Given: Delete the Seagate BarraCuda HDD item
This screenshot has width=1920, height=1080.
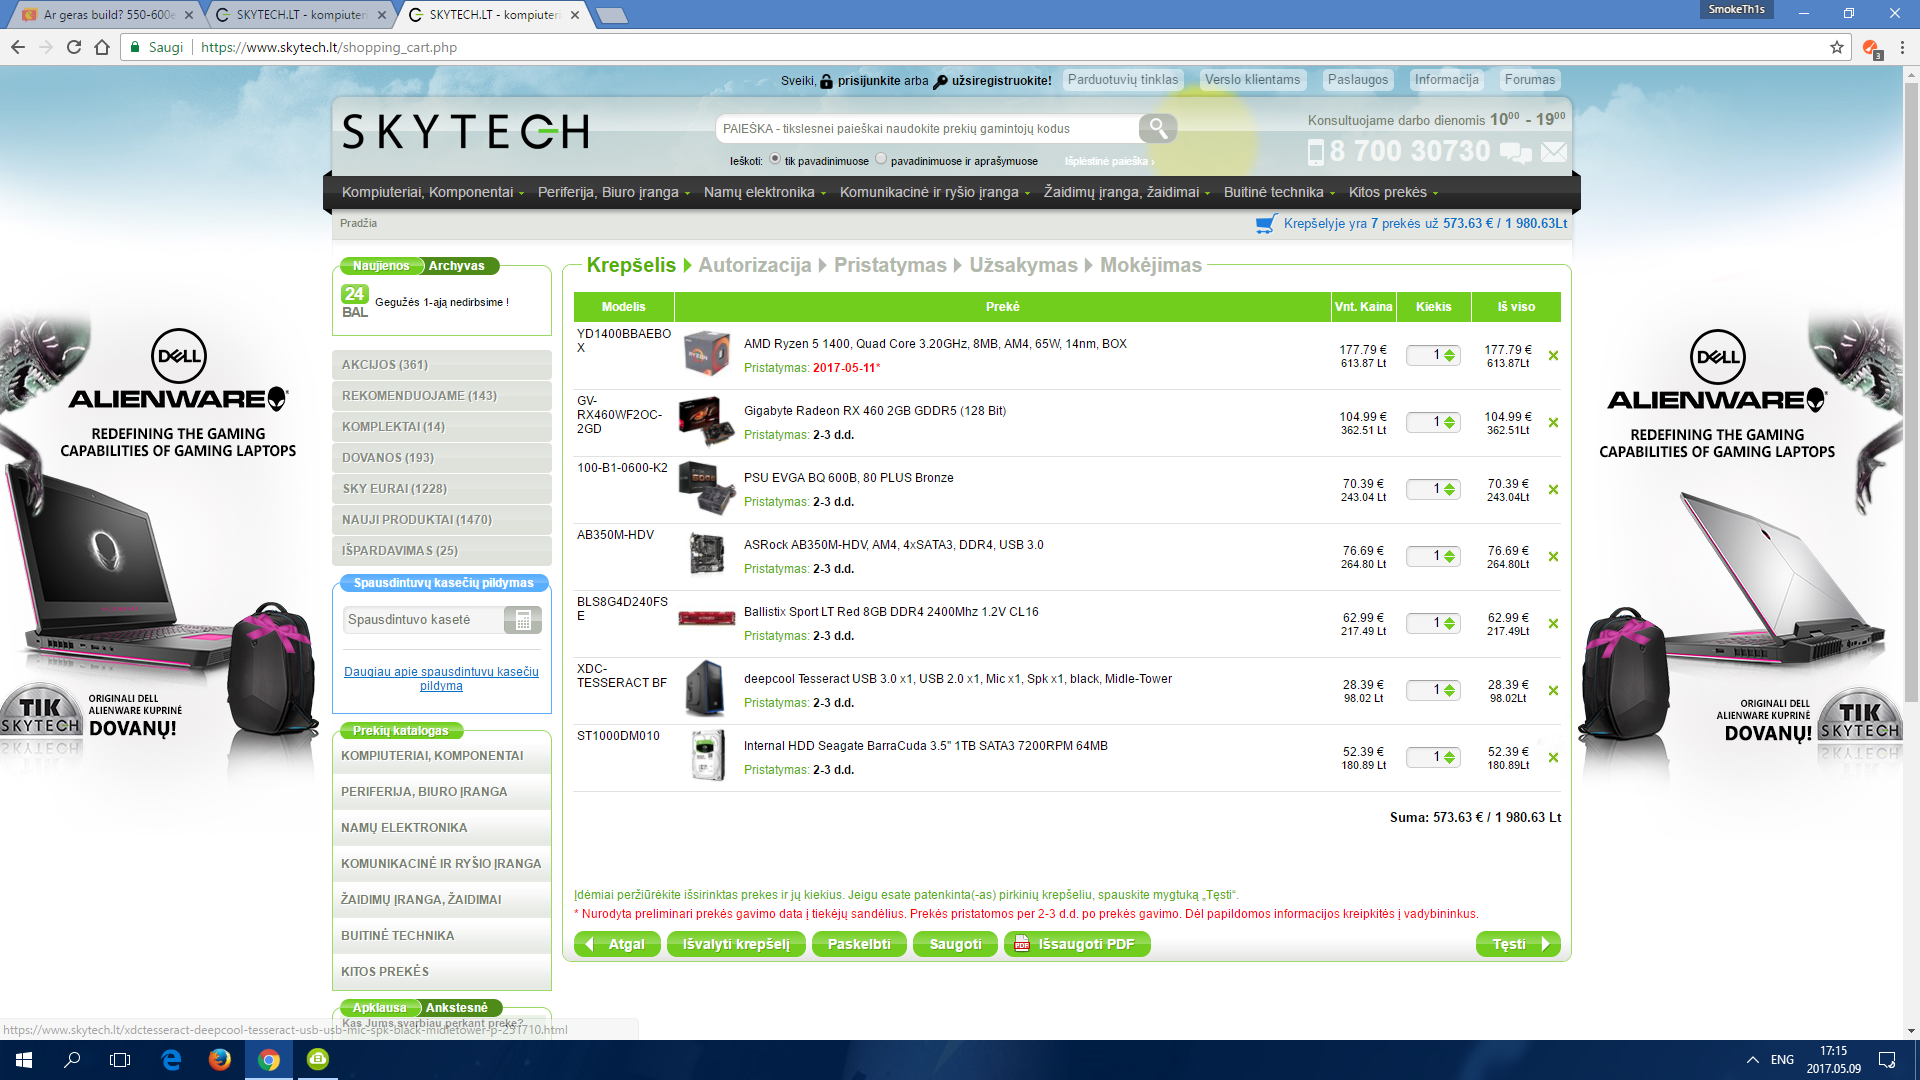Looking at the screenshot, I should tap(1553, 758).
